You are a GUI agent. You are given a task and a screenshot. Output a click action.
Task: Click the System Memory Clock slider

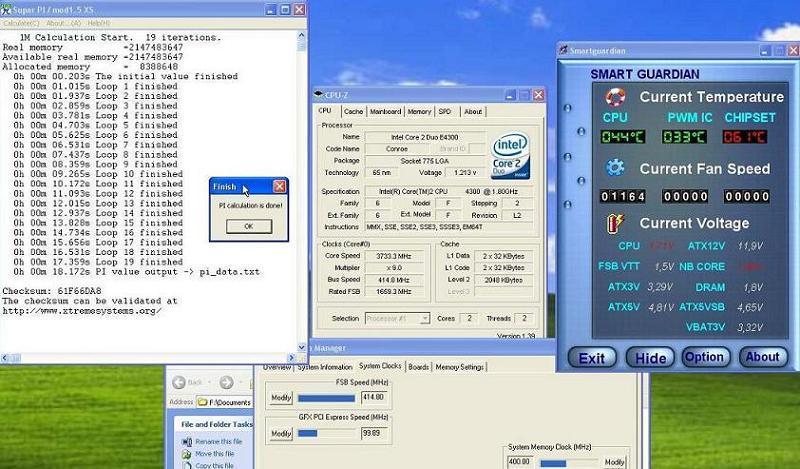(x=568, y=463)
